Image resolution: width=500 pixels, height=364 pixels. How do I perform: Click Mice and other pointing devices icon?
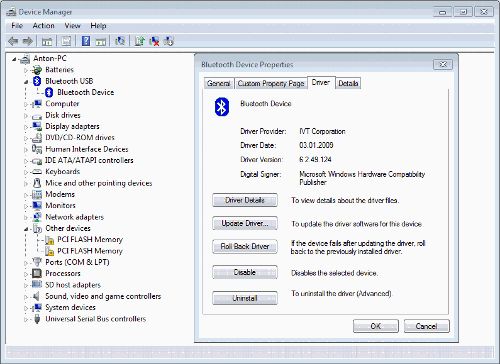(37, 183)
